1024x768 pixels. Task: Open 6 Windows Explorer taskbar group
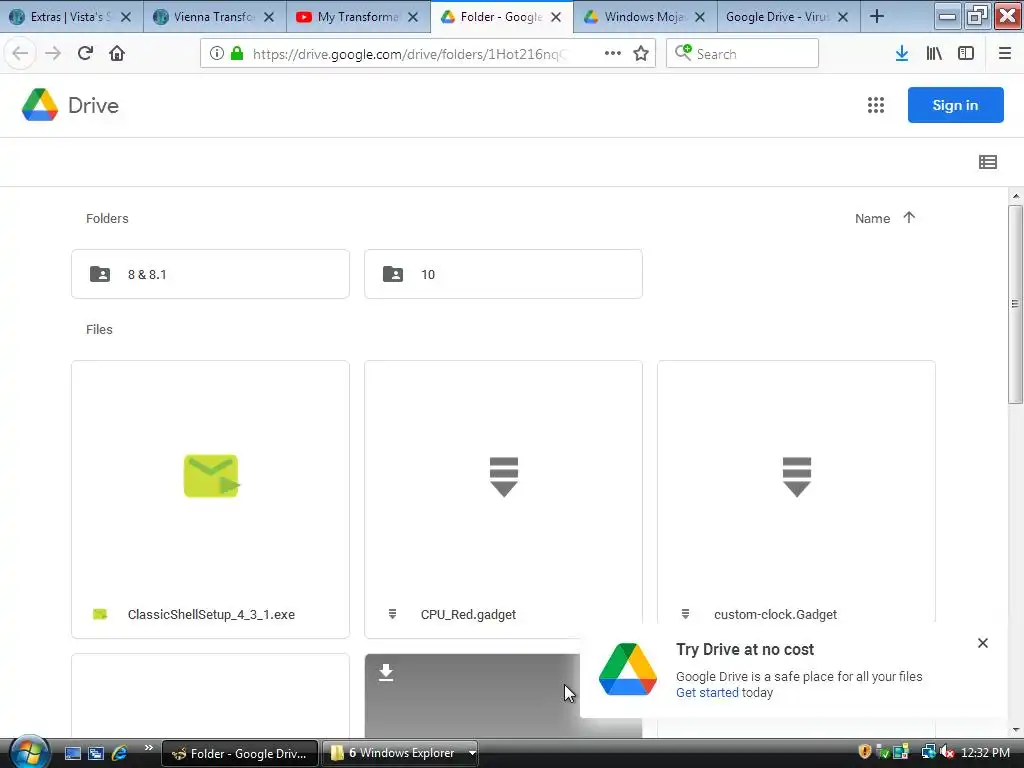(400, 753)
